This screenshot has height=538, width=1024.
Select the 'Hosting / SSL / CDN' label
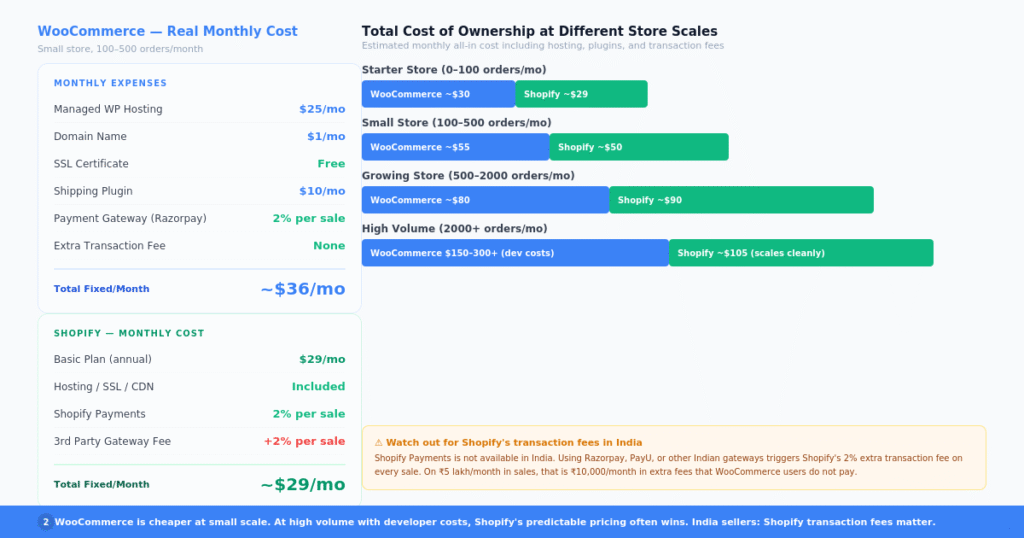[104, 387]
